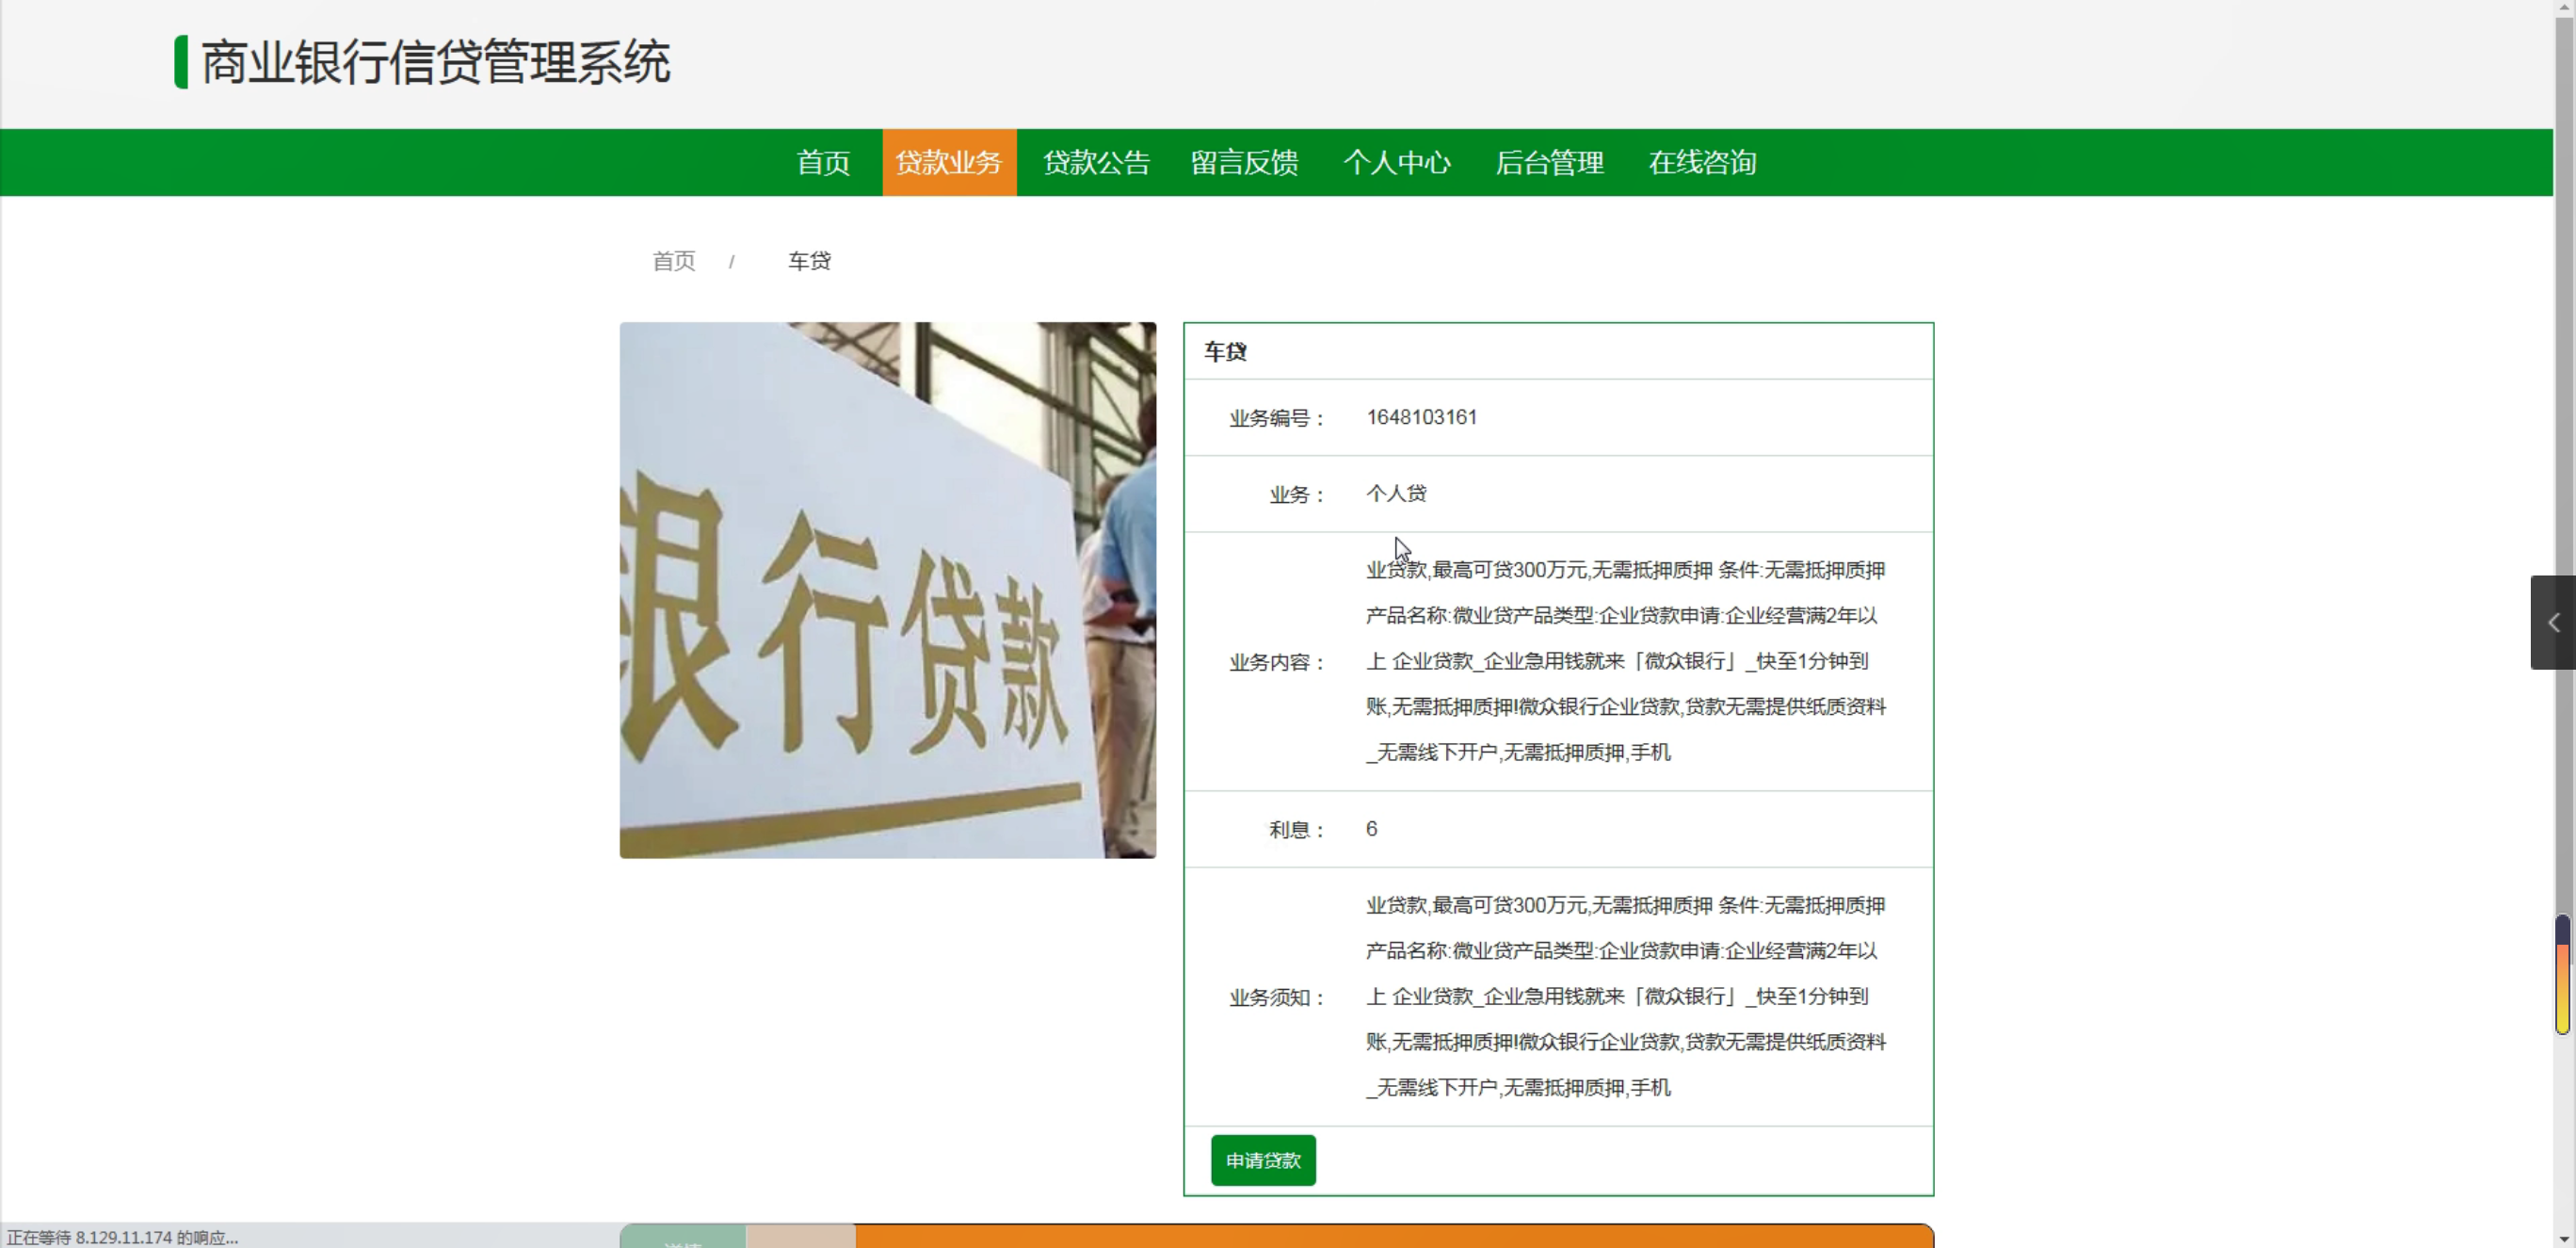Open 后台管理 from the navigation
The image size is (2576, 1248).
pyautogui.click(x=1549, y=162)
